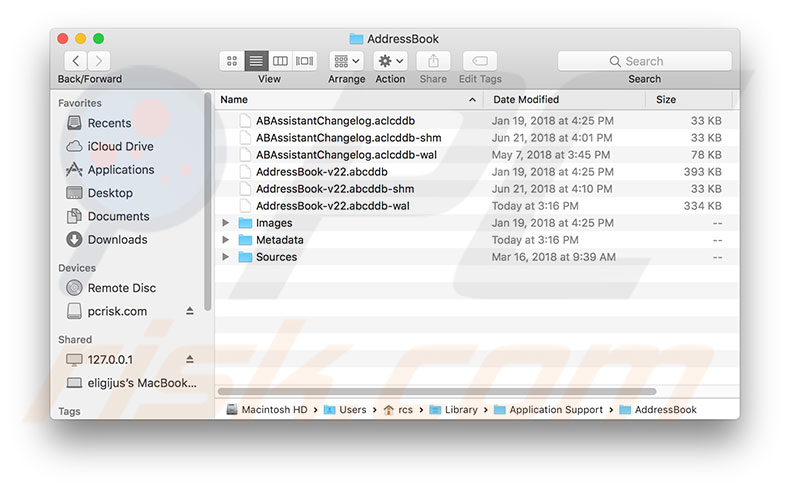Select file ABAssistantChangelog.aclcddb-wal
This screenshot has height=491, width=790.
pyautogui.click(x=346, y=155)
